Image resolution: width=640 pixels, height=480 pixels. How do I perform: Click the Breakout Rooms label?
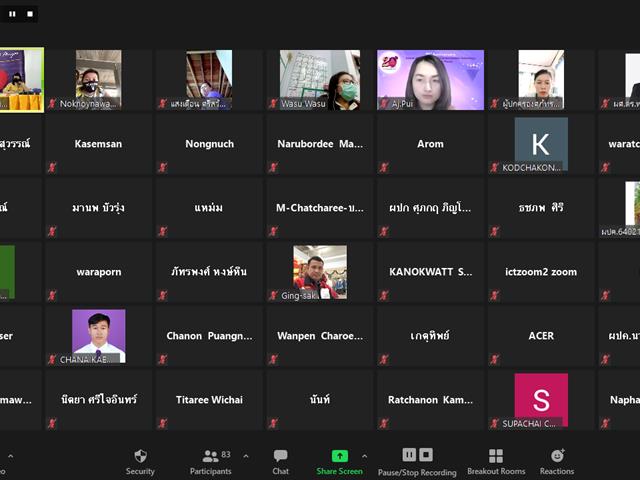click(x=496, y=471)
